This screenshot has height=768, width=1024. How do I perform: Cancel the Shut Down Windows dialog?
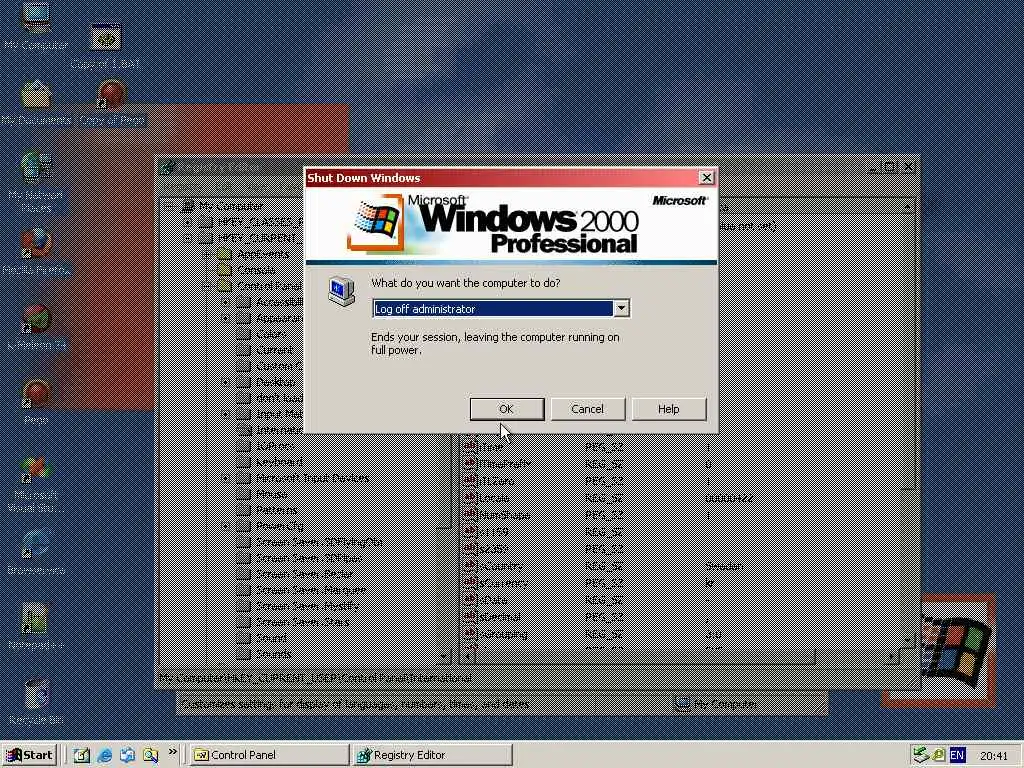coord(587,409)
